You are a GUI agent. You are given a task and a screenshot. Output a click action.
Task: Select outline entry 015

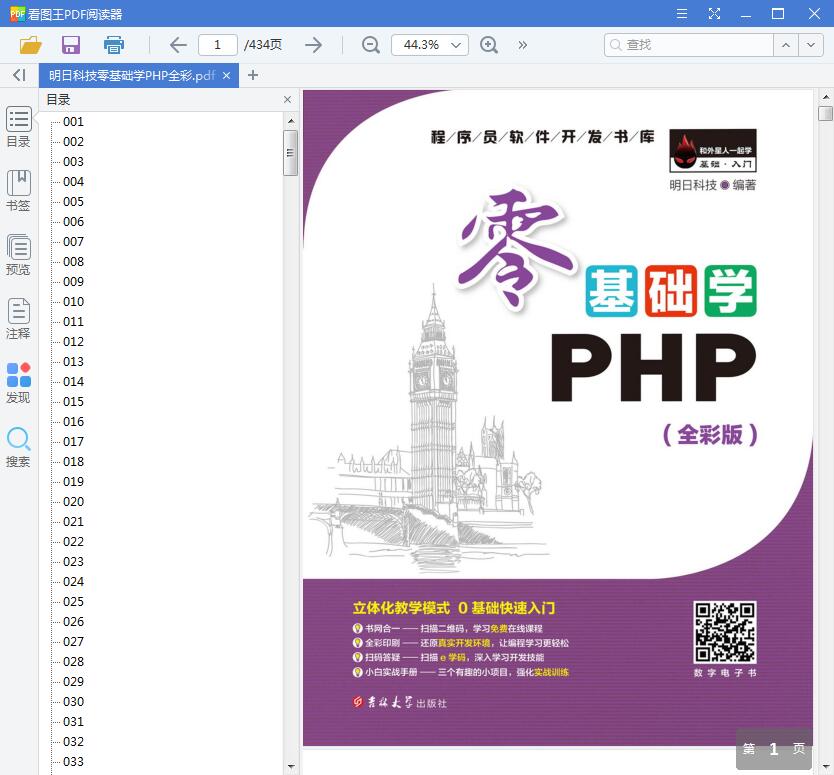click(x=73, y=402)
